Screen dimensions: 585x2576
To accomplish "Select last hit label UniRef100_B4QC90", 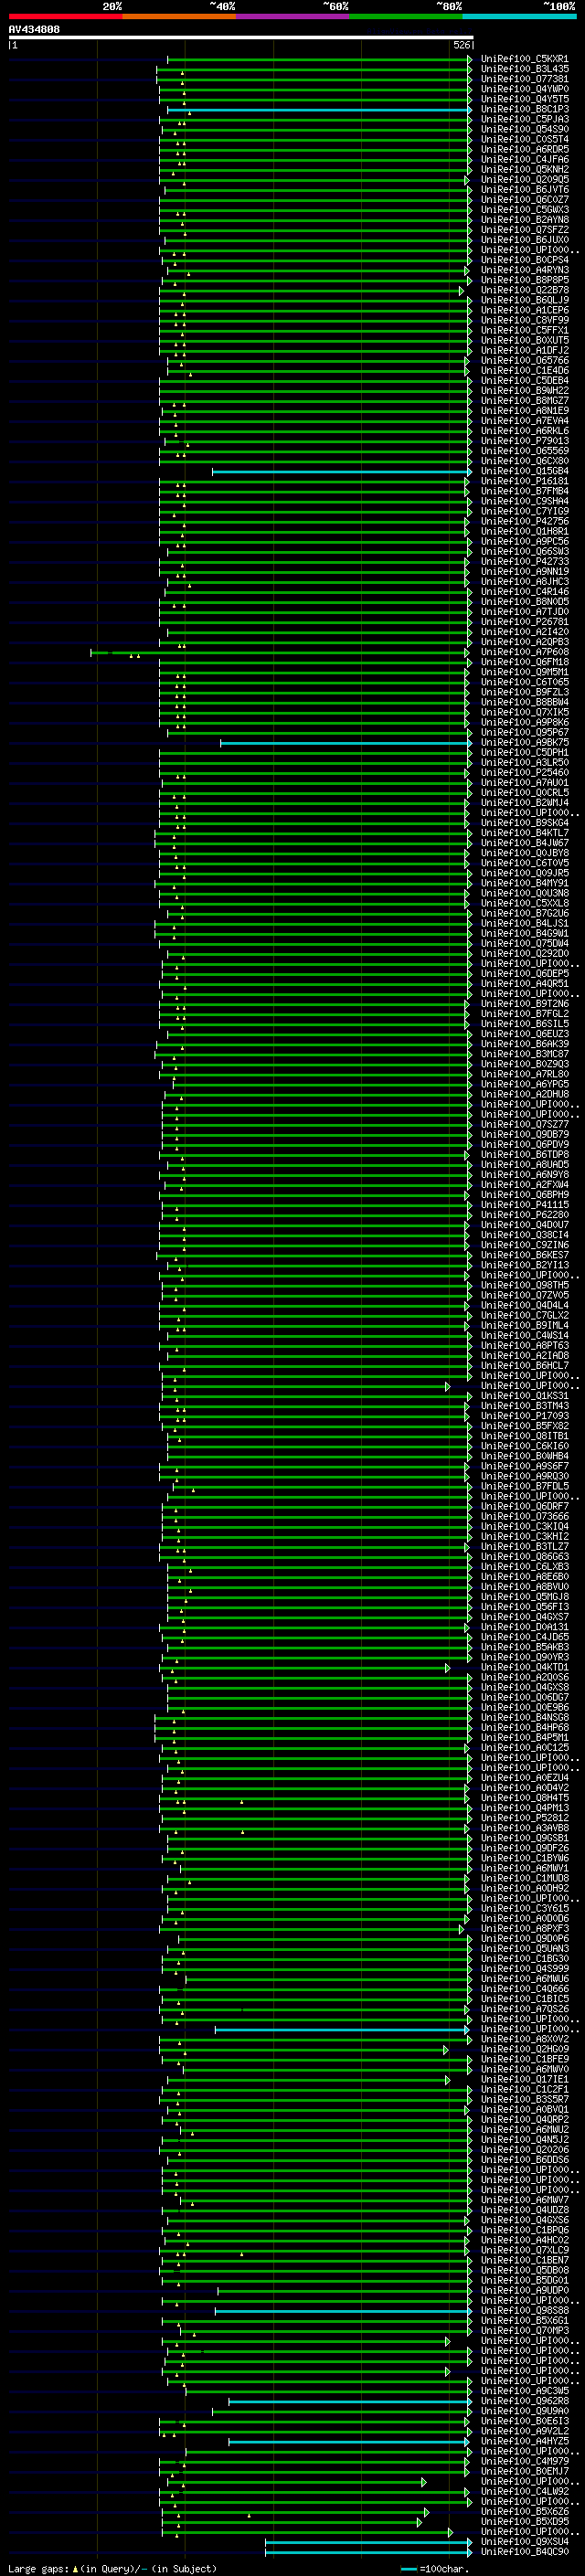I will click(525, 2552).
